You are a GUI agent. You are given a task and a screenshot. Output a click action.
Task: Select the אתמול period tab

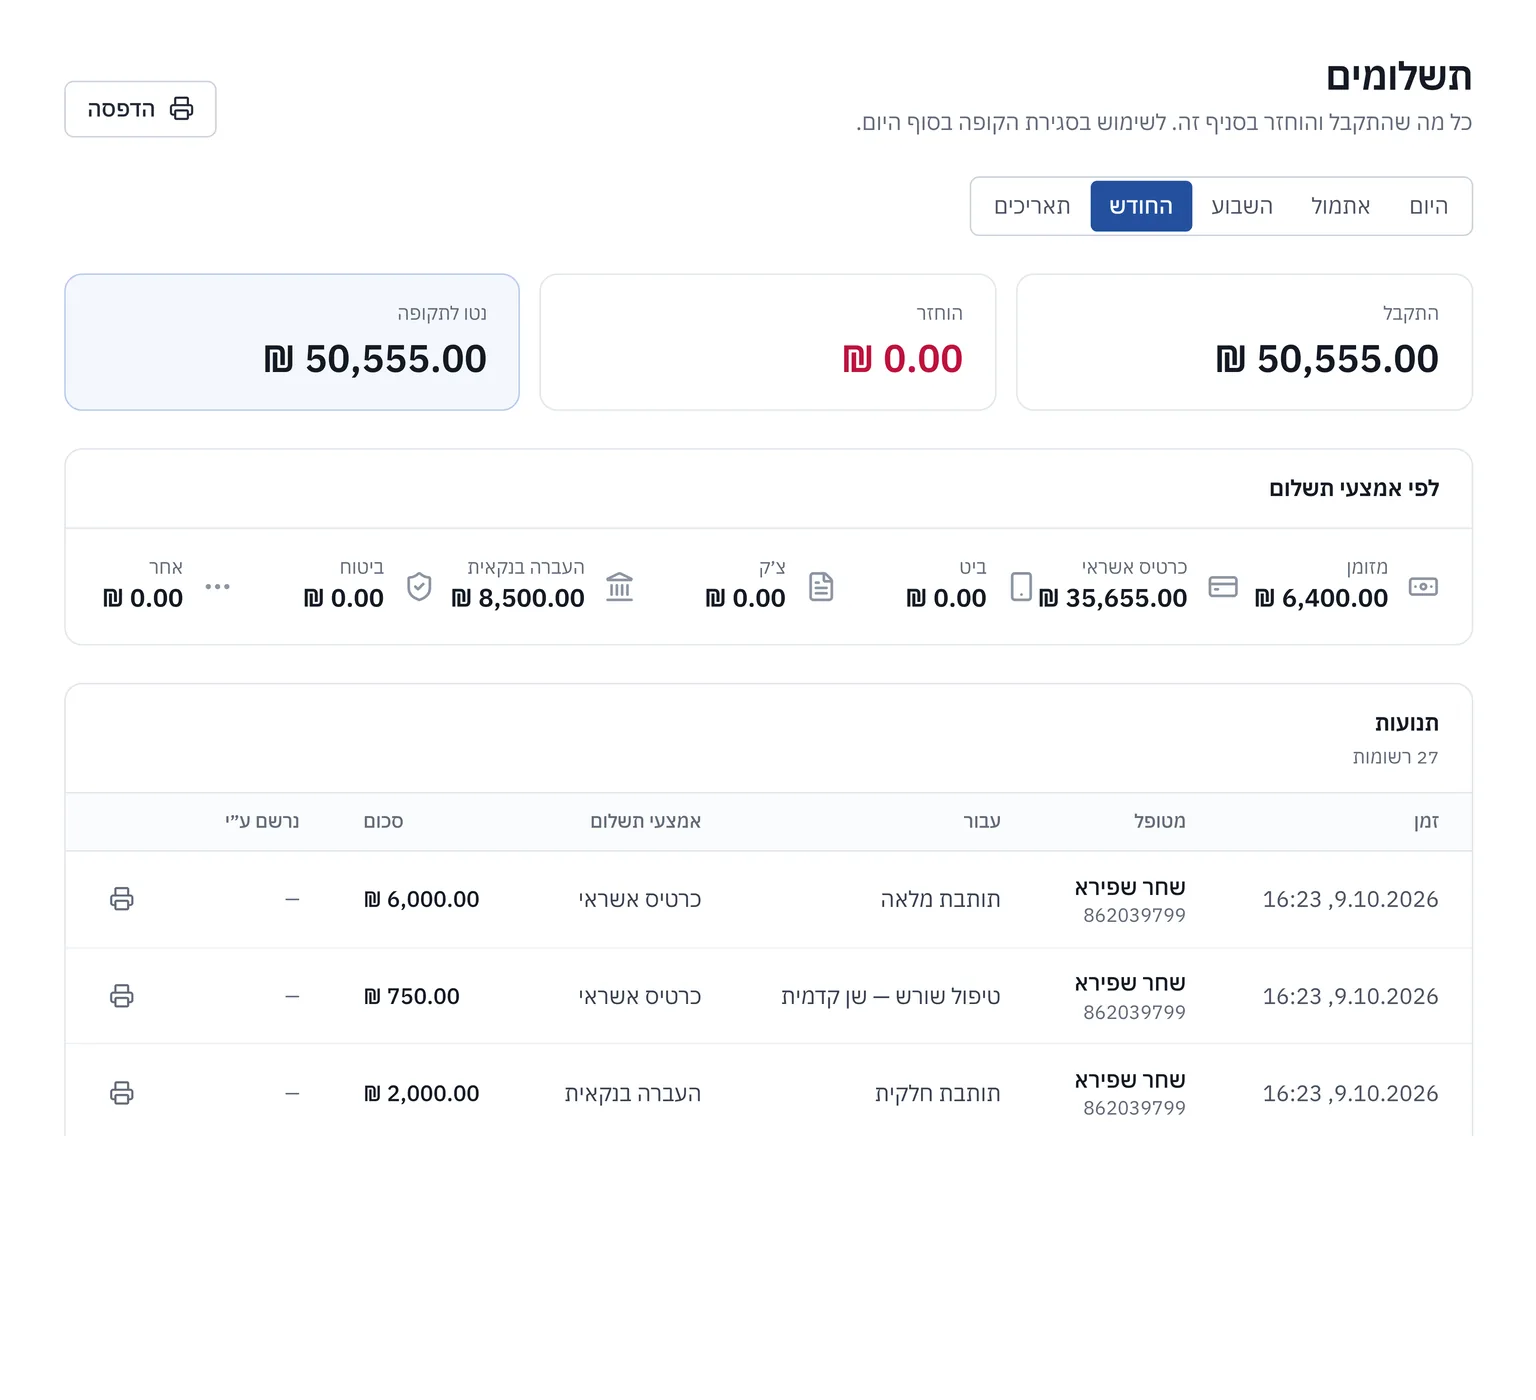point(1340,206)
